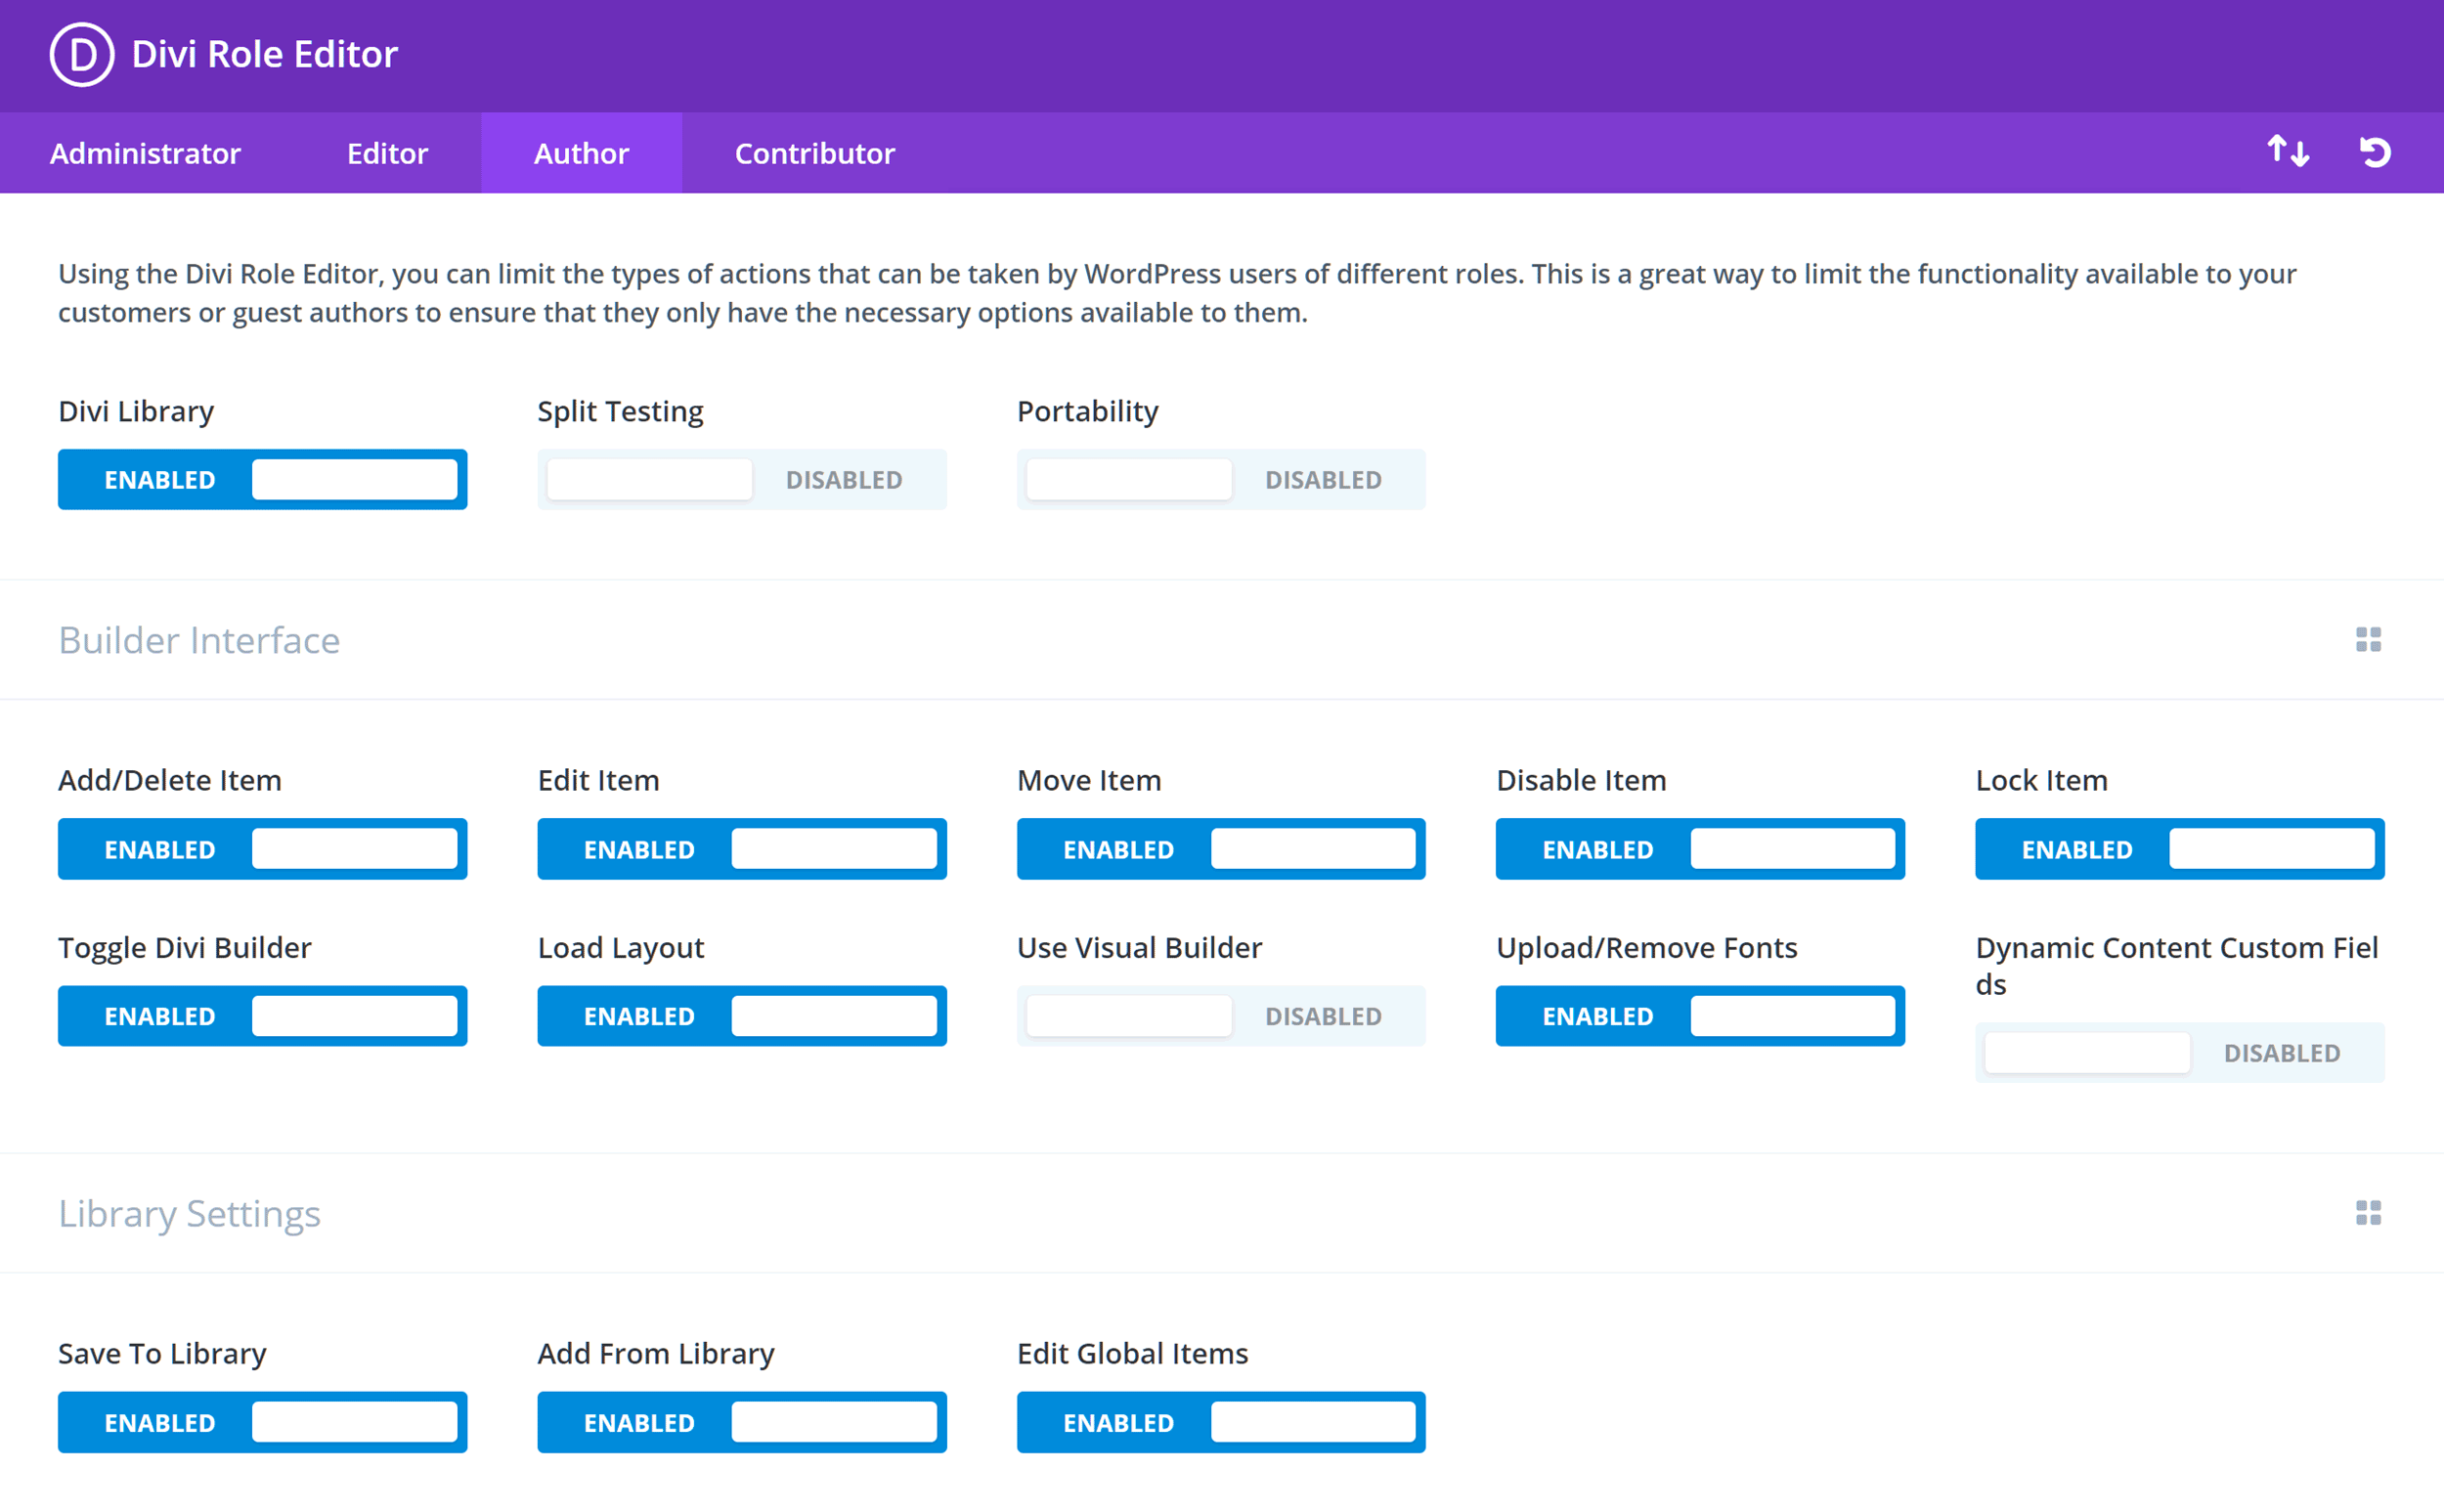
Task: Enable the Portability toggle
Action: coord(1221,480)
